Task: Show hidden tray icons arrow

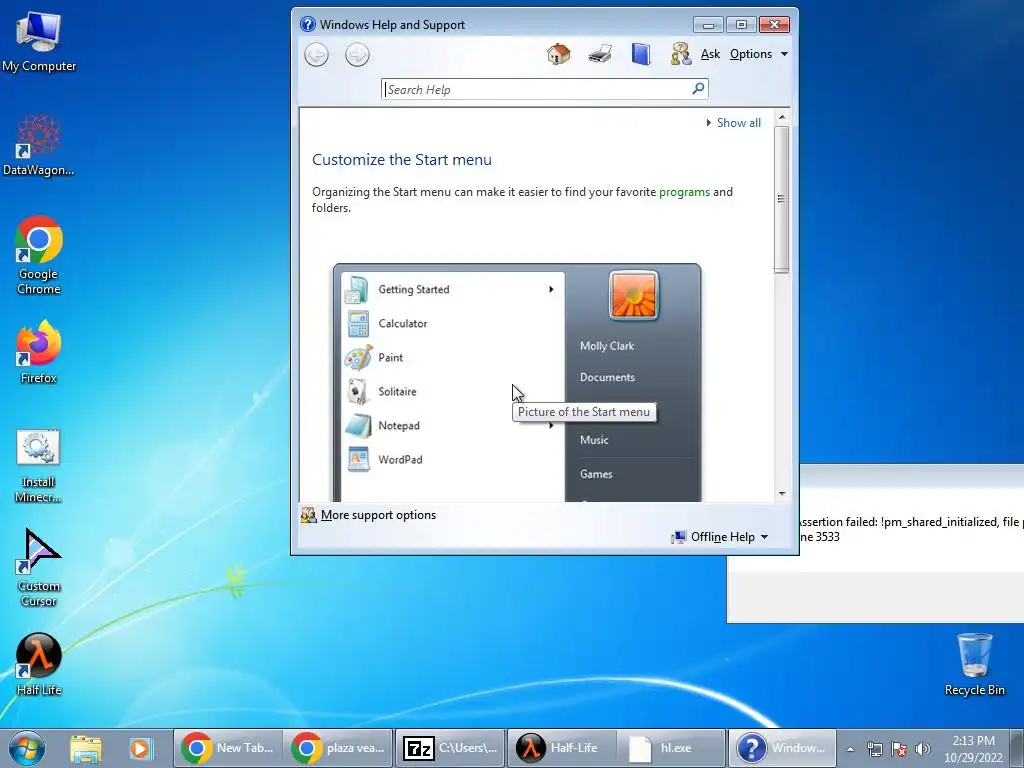Action: pos(850,749)
